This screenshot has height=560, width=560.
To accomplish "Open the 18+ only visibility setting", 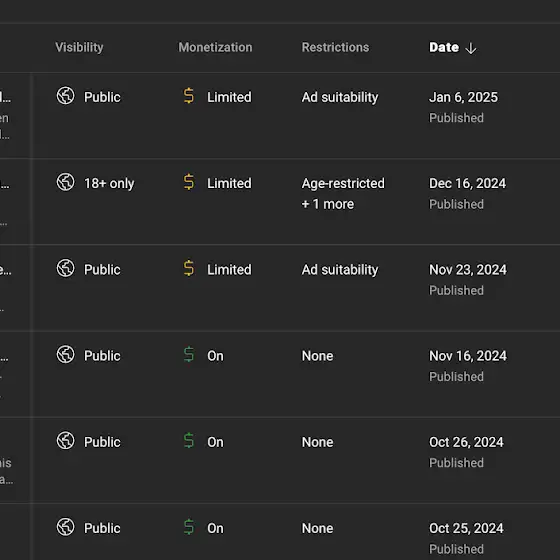I will [109, 183].
